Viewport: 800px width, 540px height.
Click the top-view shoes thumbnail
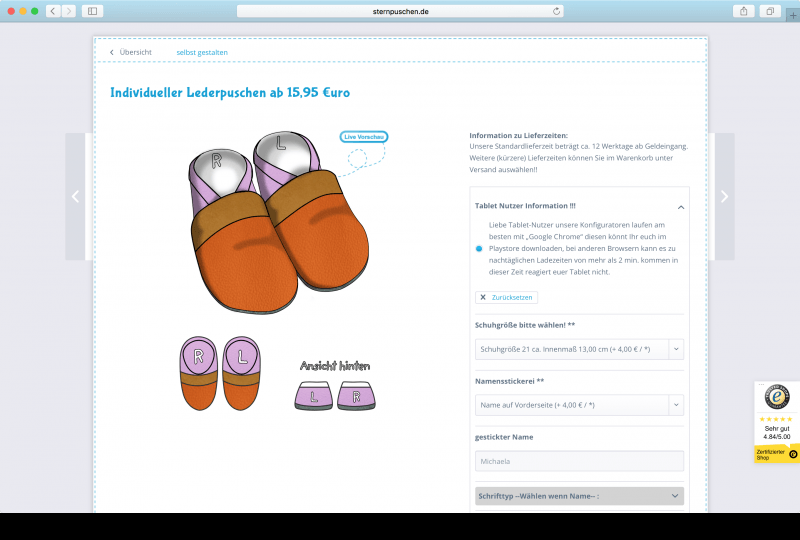coord(220,373)
